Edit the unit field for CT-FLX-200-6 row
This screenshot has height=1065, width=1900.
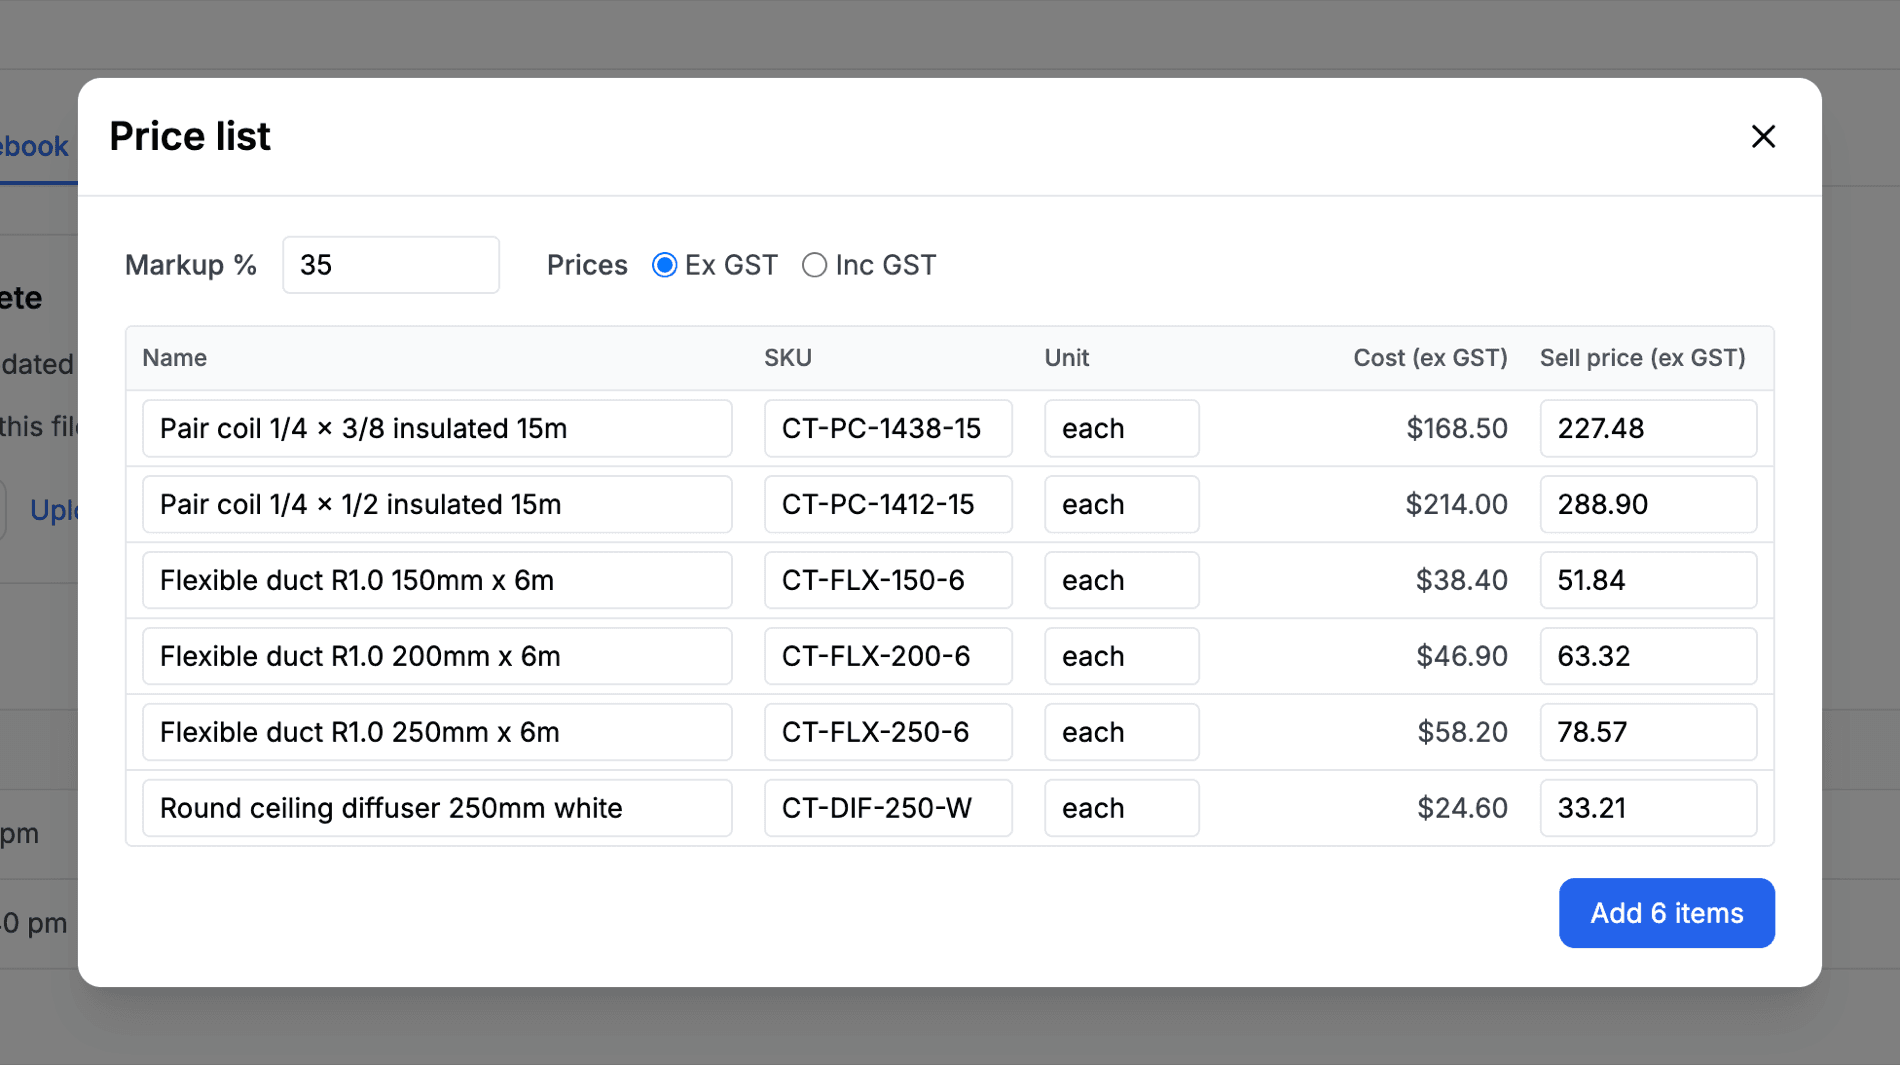(1122, 656)
